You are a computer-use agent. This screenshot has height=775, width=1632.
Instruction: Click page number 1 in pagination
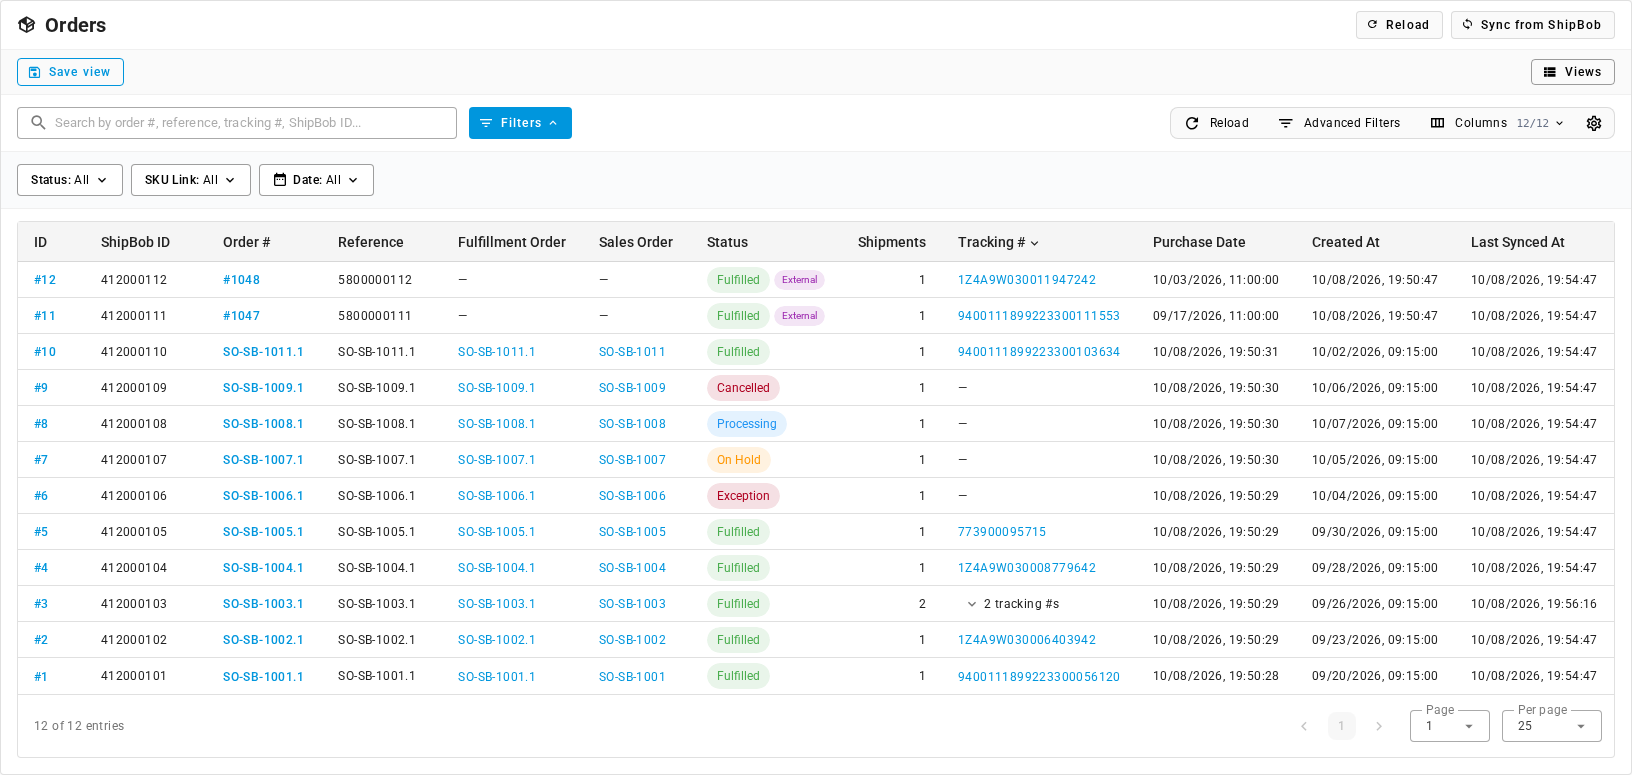1341,726
